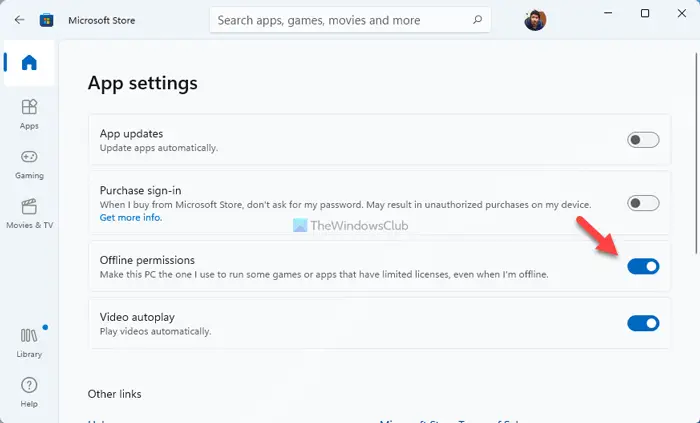700x423 pixels.
Task: Open the Get more info link
Action: pyautogui.click(x=131, y=217)
